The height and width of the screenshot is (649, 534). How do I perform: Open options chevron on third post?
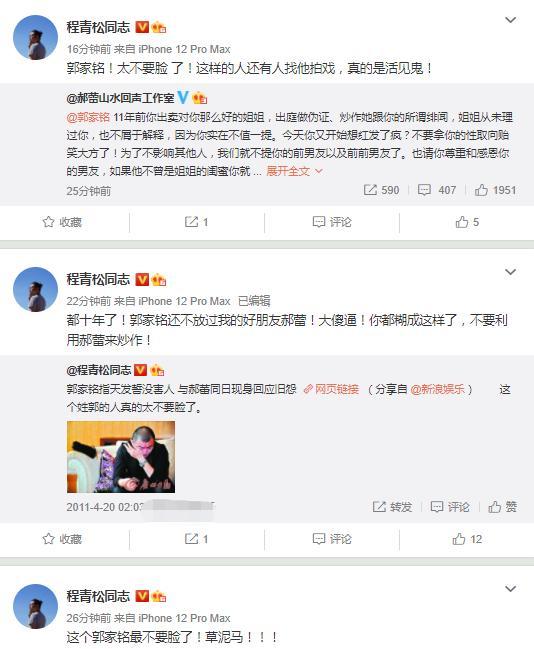510,589
